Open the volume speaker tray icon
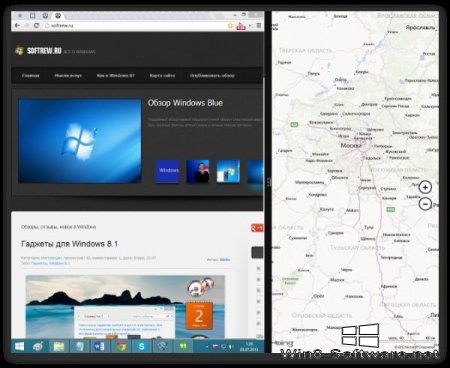 click(231, 347)
